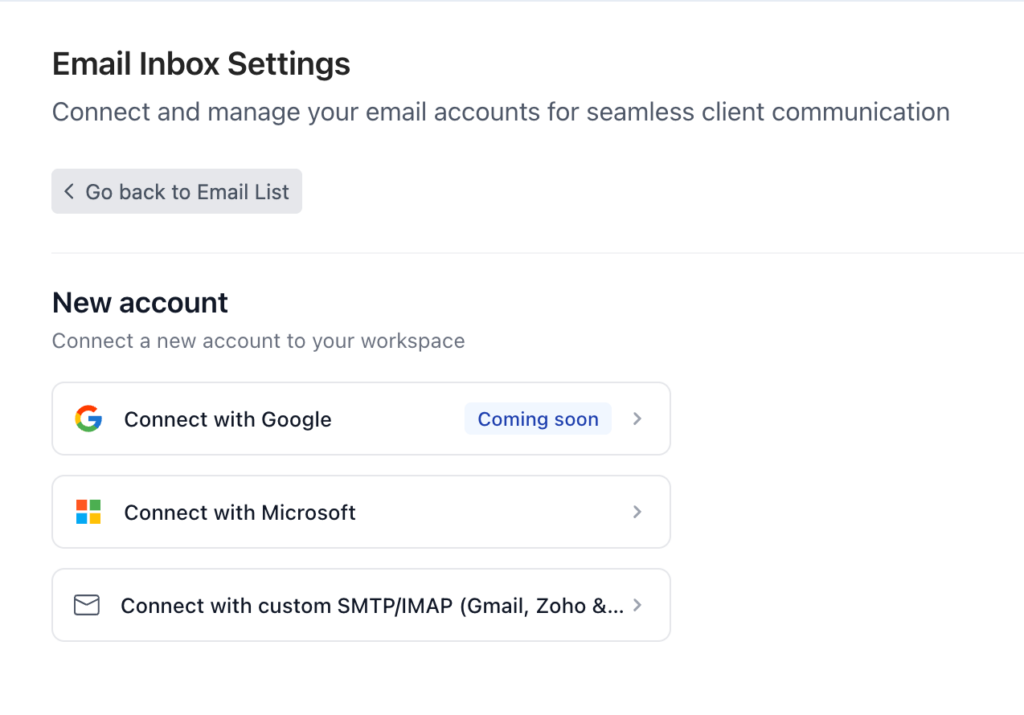Open the Connect with Microsoft option

tap(360, 512)
